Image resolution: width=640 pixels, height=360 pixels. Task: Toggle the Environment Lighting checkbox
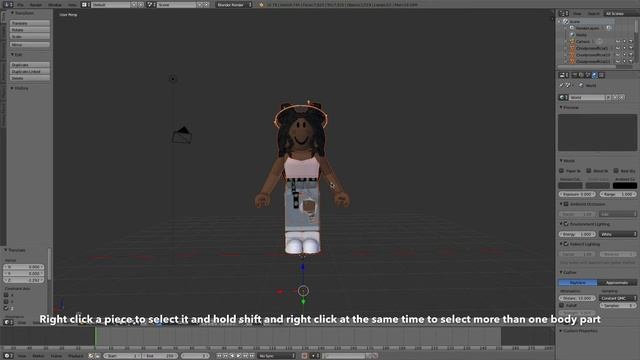click(x=567, y=224)
